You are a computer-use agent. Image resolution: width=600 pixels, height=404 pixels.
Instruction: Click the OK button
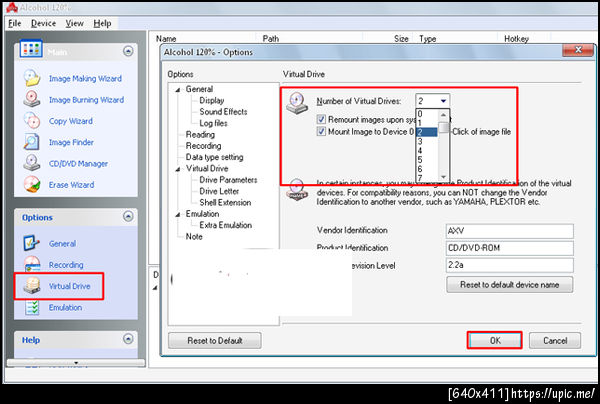[495, 340]
